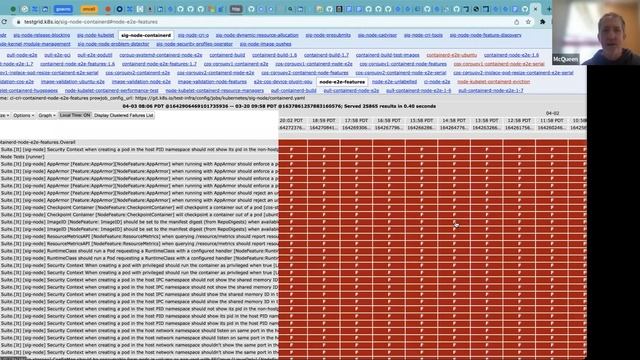
Task: Open sig-node-kubelet dashboard
Action: point(96,36)
